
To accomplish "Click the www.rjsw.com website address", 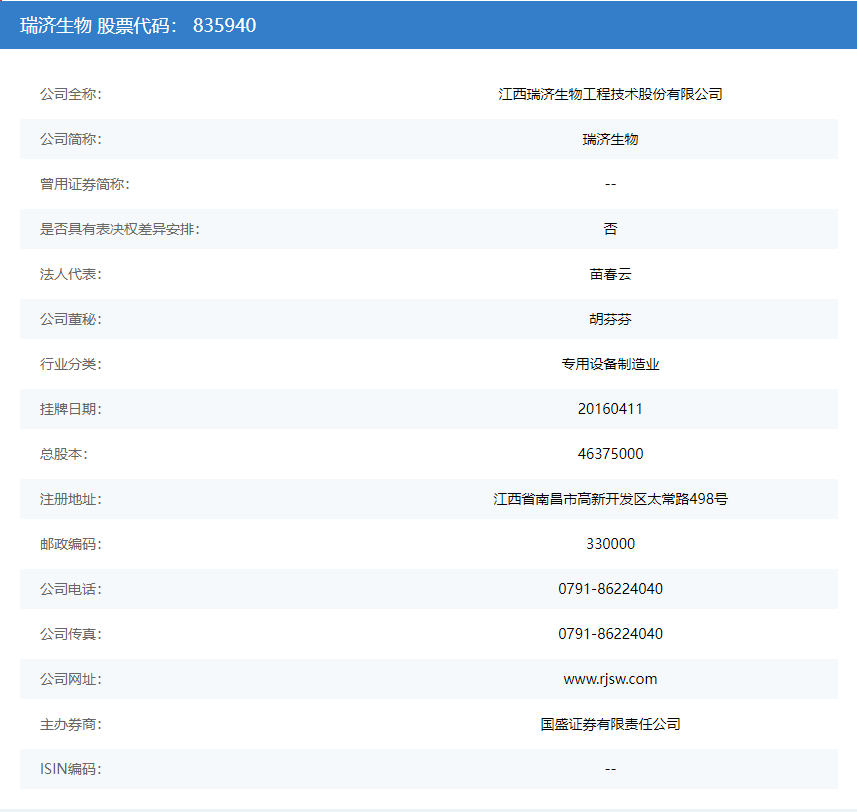I will tap(610, 679).
